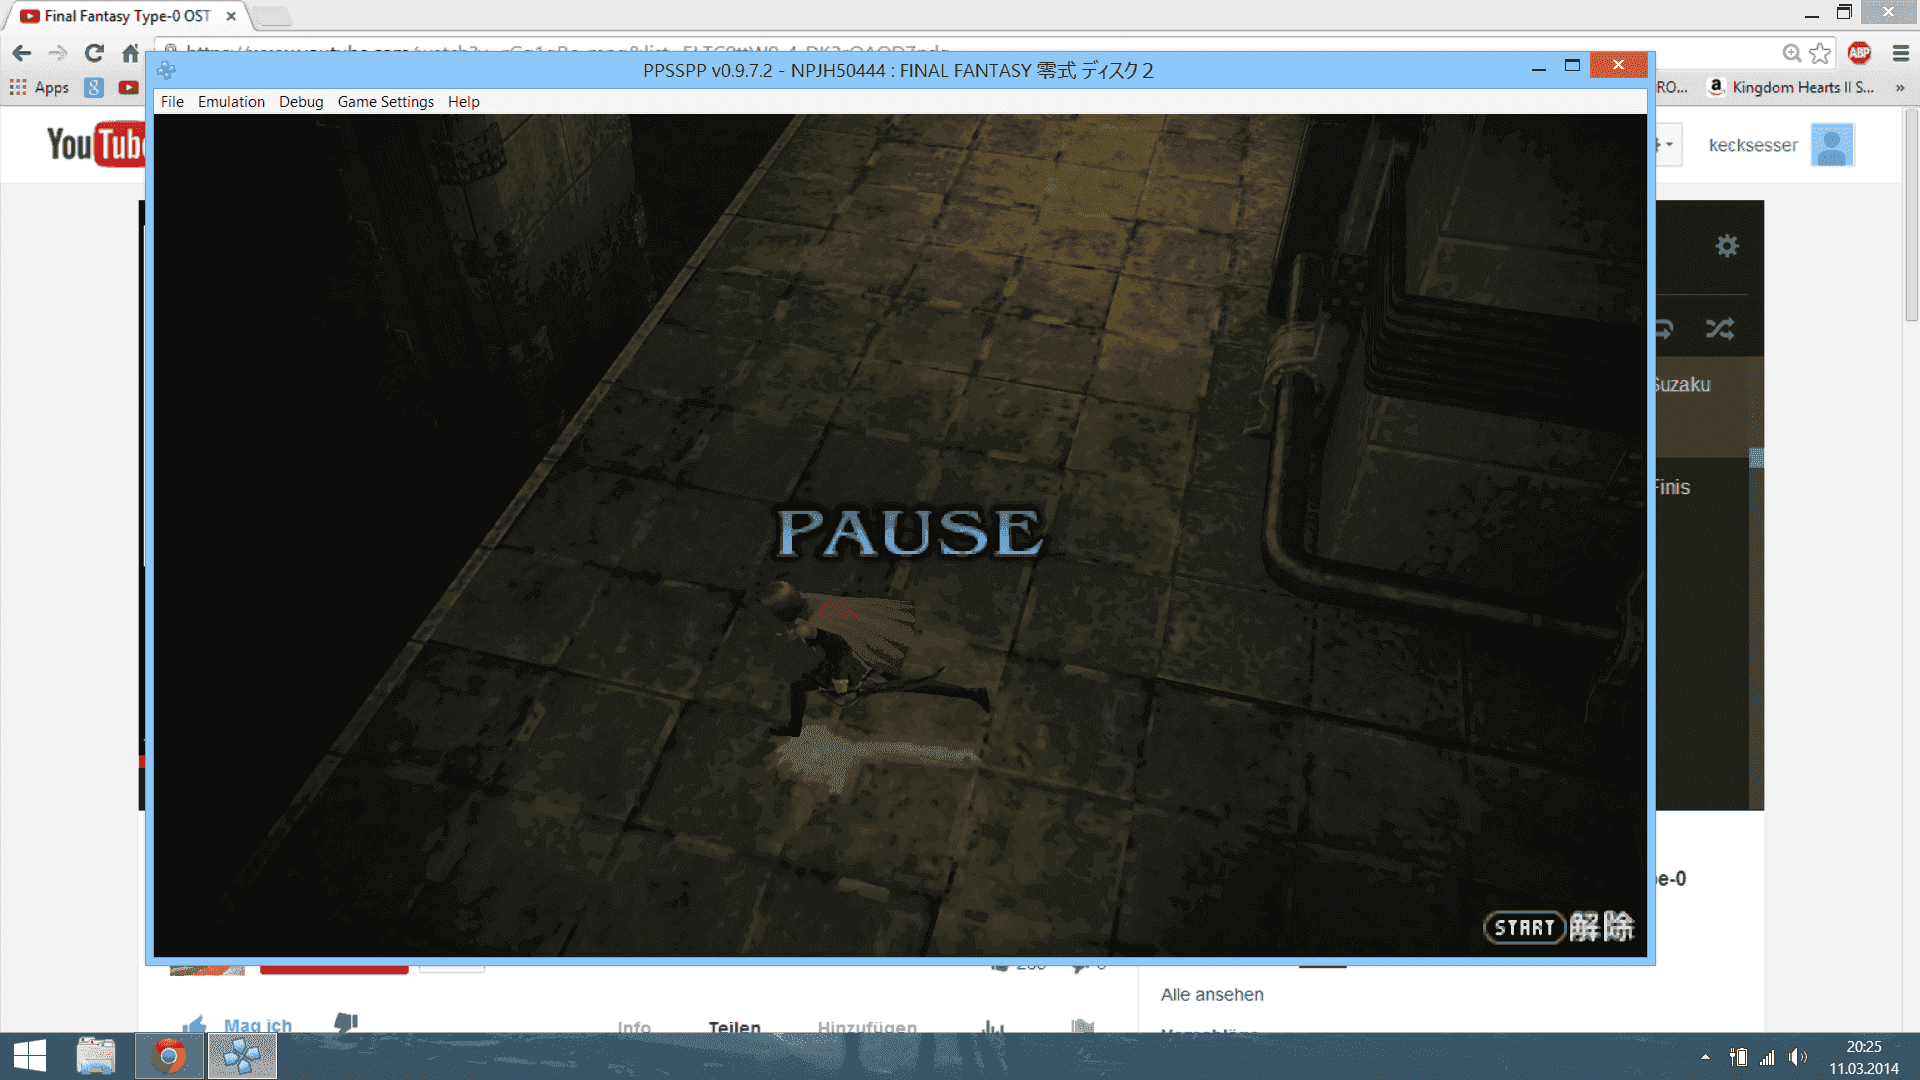Open the volume speaker tray icon
This screenshot has height=1080, width=1920.
pos(1798,1057)
